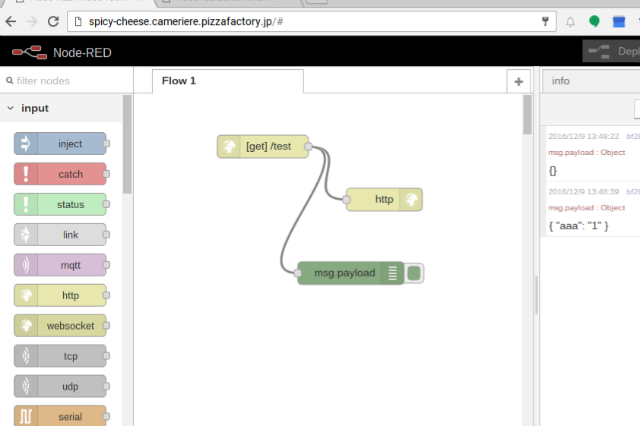The image size is (640, 426).
Task: Select the catch node in palette
Action: (60, 174)
